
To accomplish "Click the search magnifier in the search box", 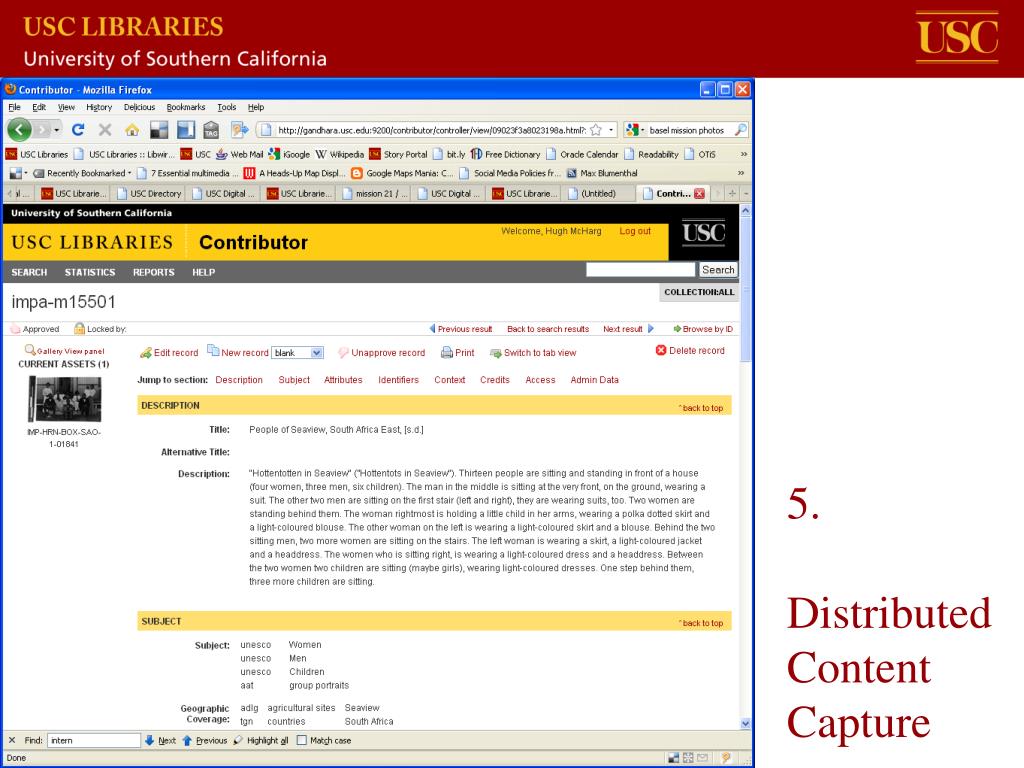I will click(x=740, y=130).
